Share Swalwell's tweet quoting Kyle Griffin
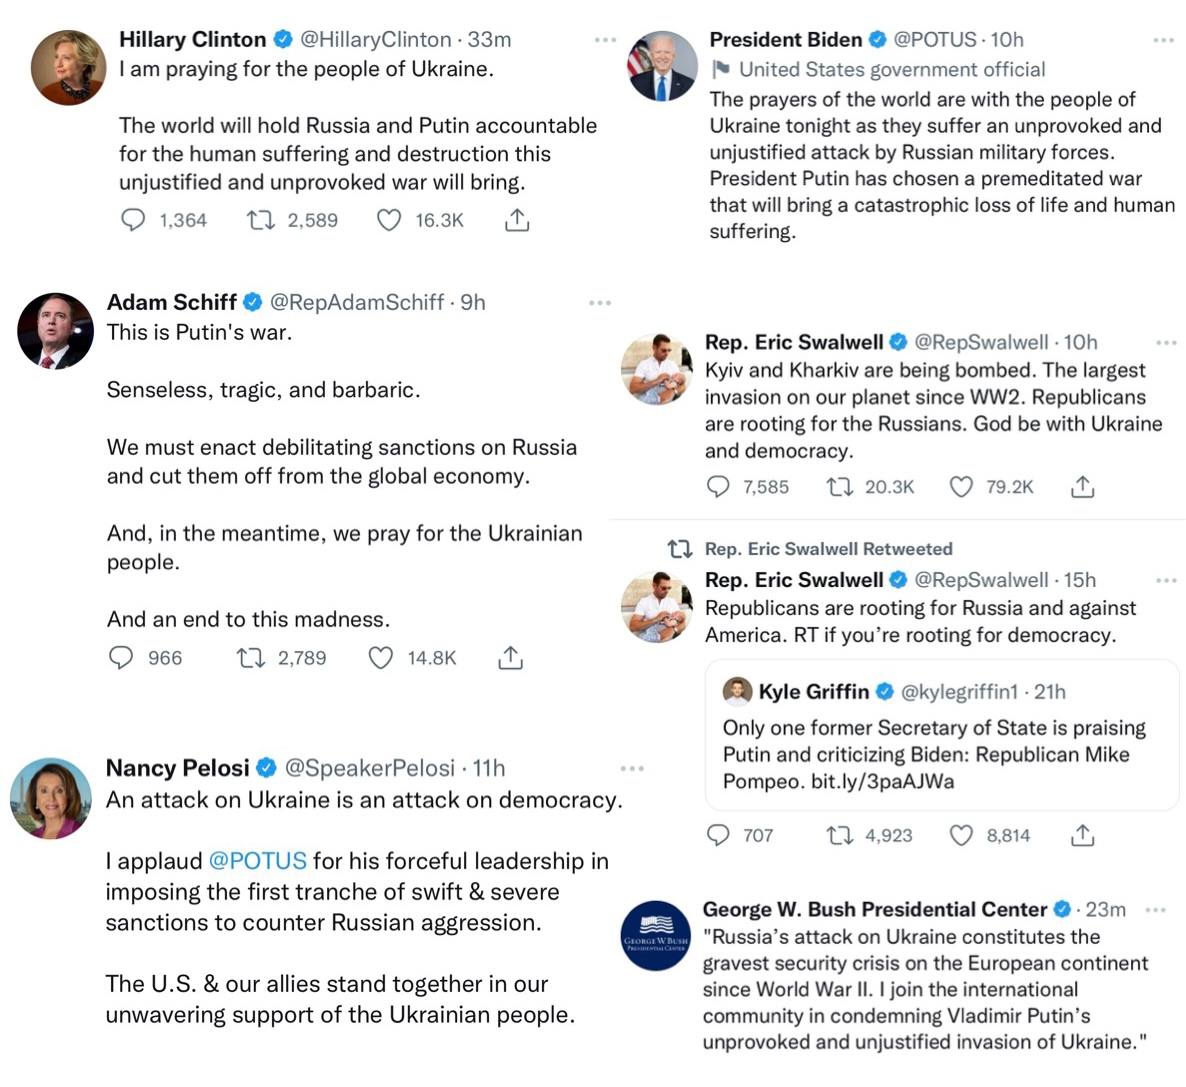Image resolution: width=1186 pixels, height=1087 pixels. coord(1082,835)
